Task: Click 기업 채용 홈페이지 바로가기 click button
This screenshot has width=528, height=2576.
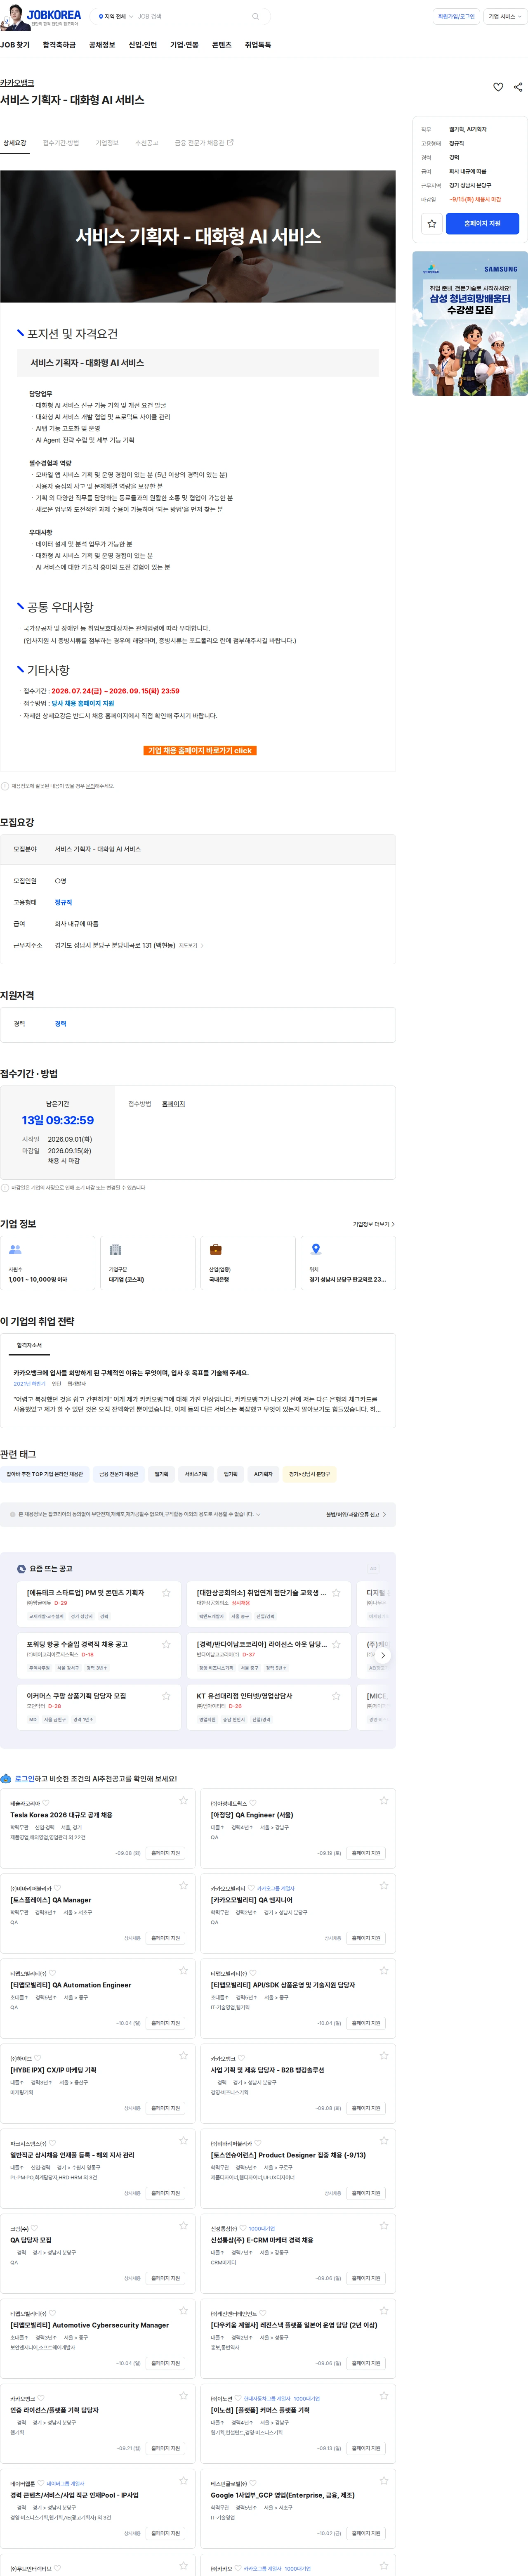Action: pyautogui.click(x=200, y=750)
